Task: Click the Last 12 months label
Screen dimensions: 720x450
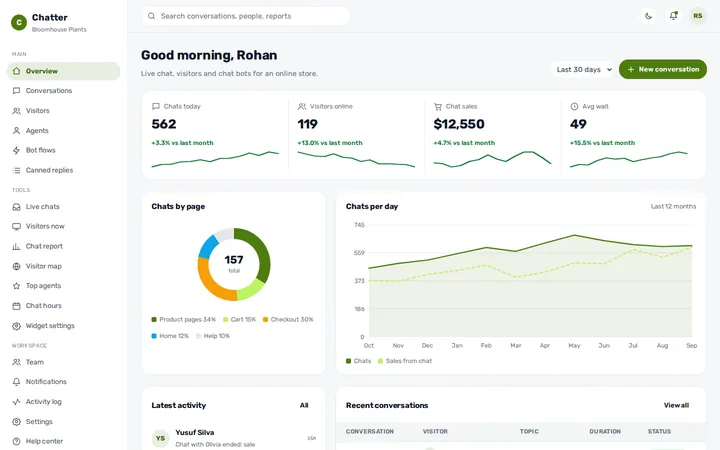Action: (673, 207)
